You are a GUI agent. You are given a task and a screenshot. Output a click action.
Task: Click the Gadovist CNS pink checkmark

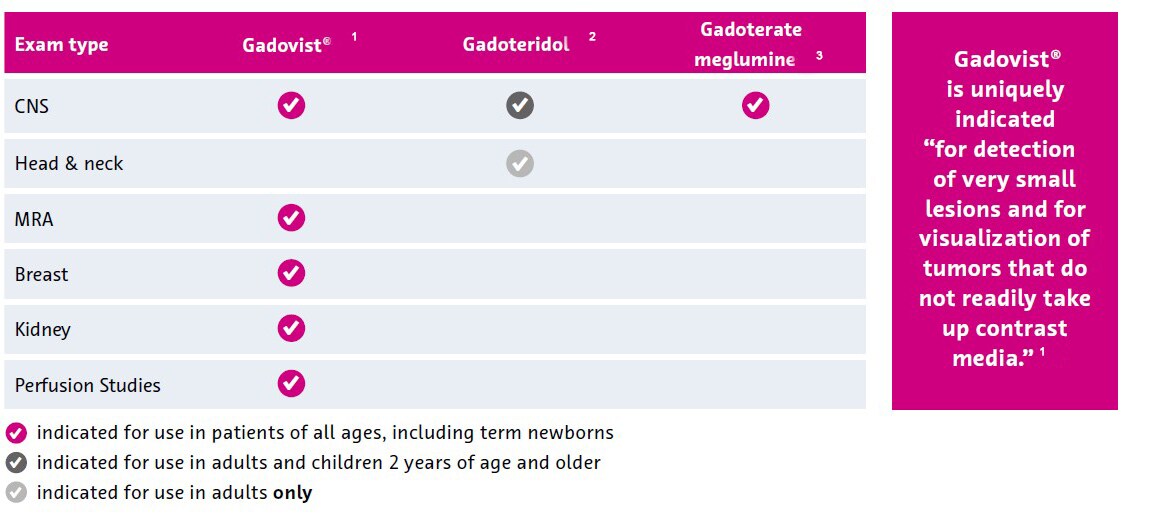(x=291, y=106)
